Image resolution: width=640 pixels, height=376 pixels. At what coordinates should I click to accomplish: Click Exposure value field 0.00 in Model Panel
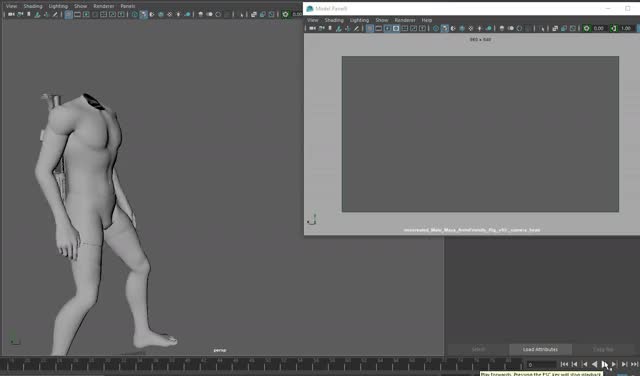click(x=599, y=28)
